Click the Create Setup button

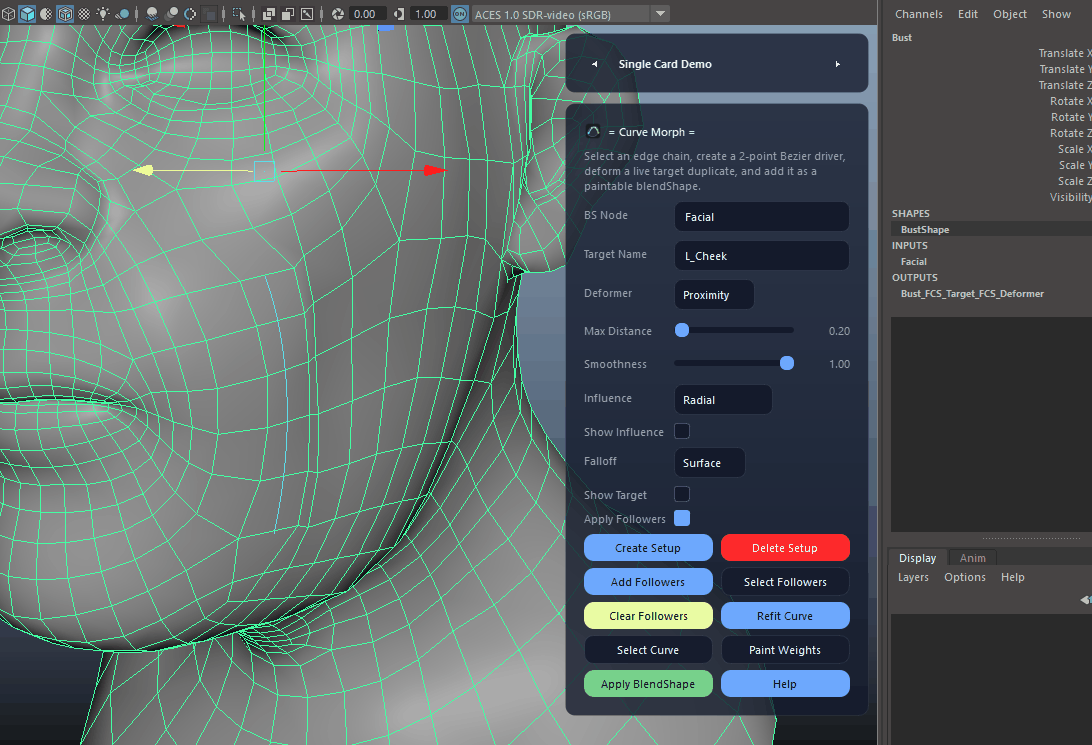click(648, 547)
